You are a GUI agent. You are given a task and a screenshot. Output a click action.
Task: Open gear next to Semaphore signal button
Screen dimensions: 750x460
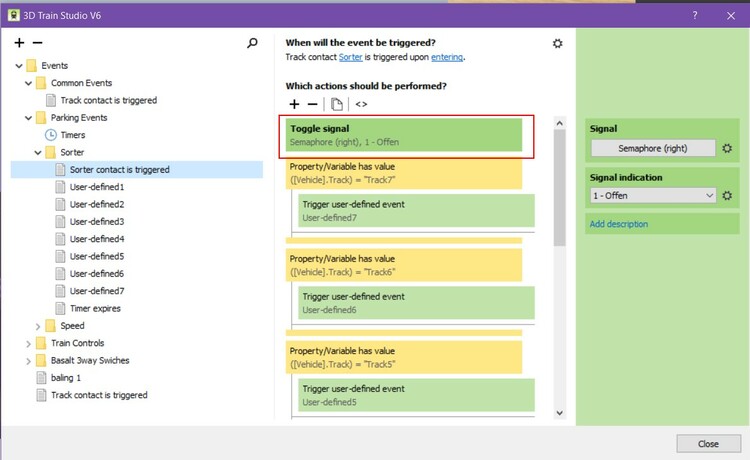(x=728, y=149)
